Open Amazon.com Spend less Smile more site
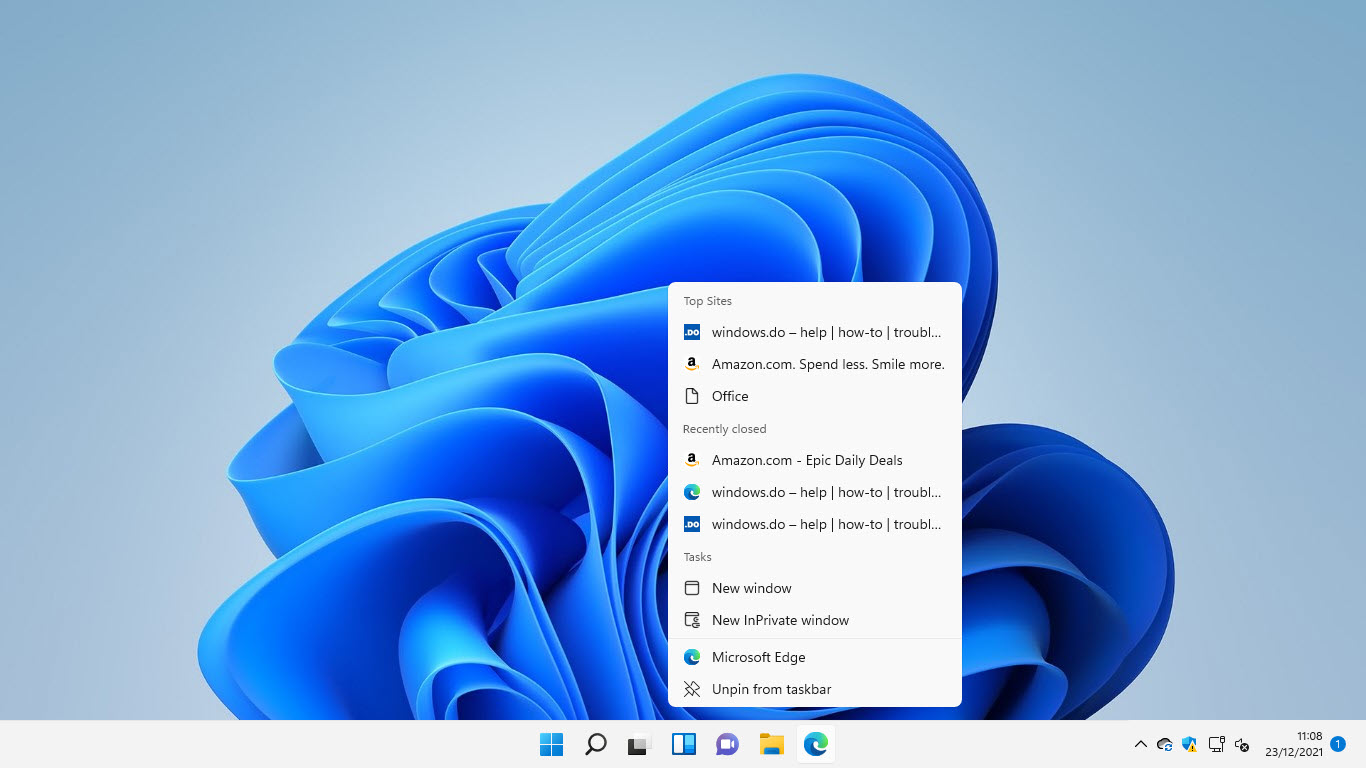Image resolution: width=1366 pixels, height=768 pixels. [827, 364]
